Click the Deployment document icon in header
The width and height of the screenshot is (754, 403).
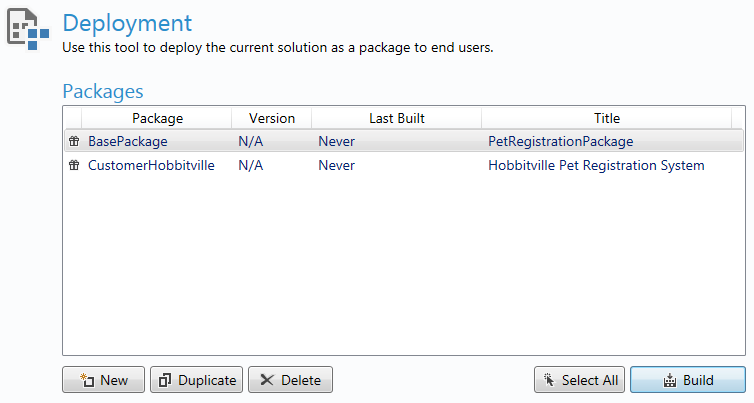[x=28, y=29]
